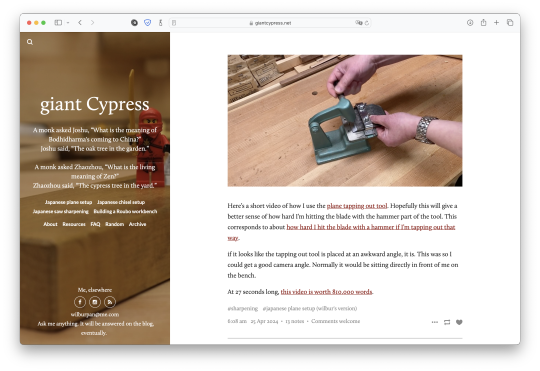Open the sidebar dropdown chevron in toolbar
The width and height of the screenshot is (540, 371).
68,23
